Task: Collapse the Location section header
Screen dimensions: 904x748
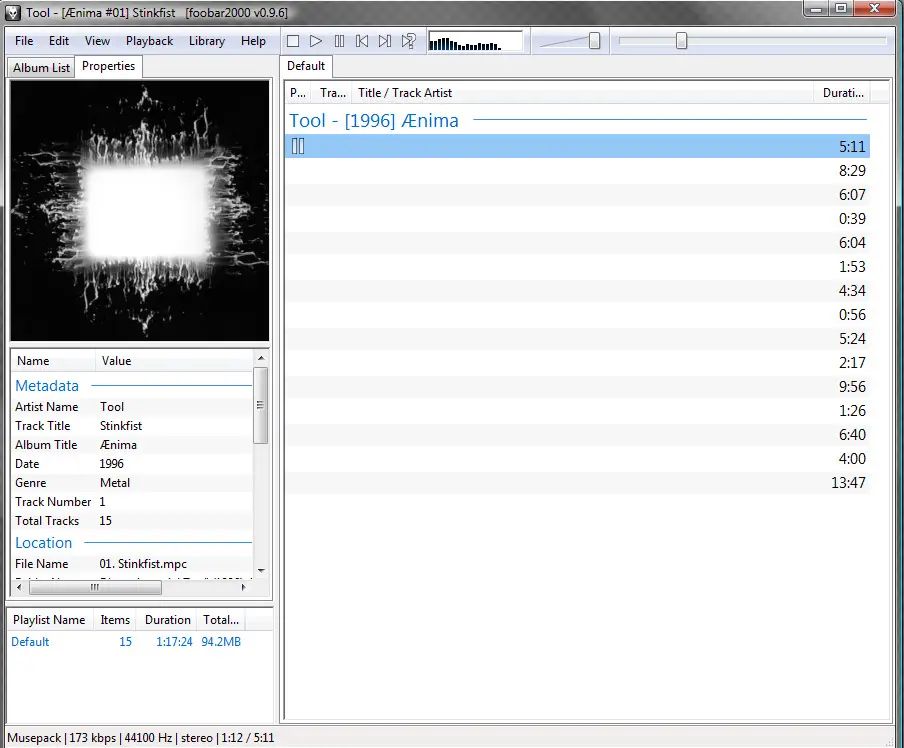Action: tap(43, 543)
